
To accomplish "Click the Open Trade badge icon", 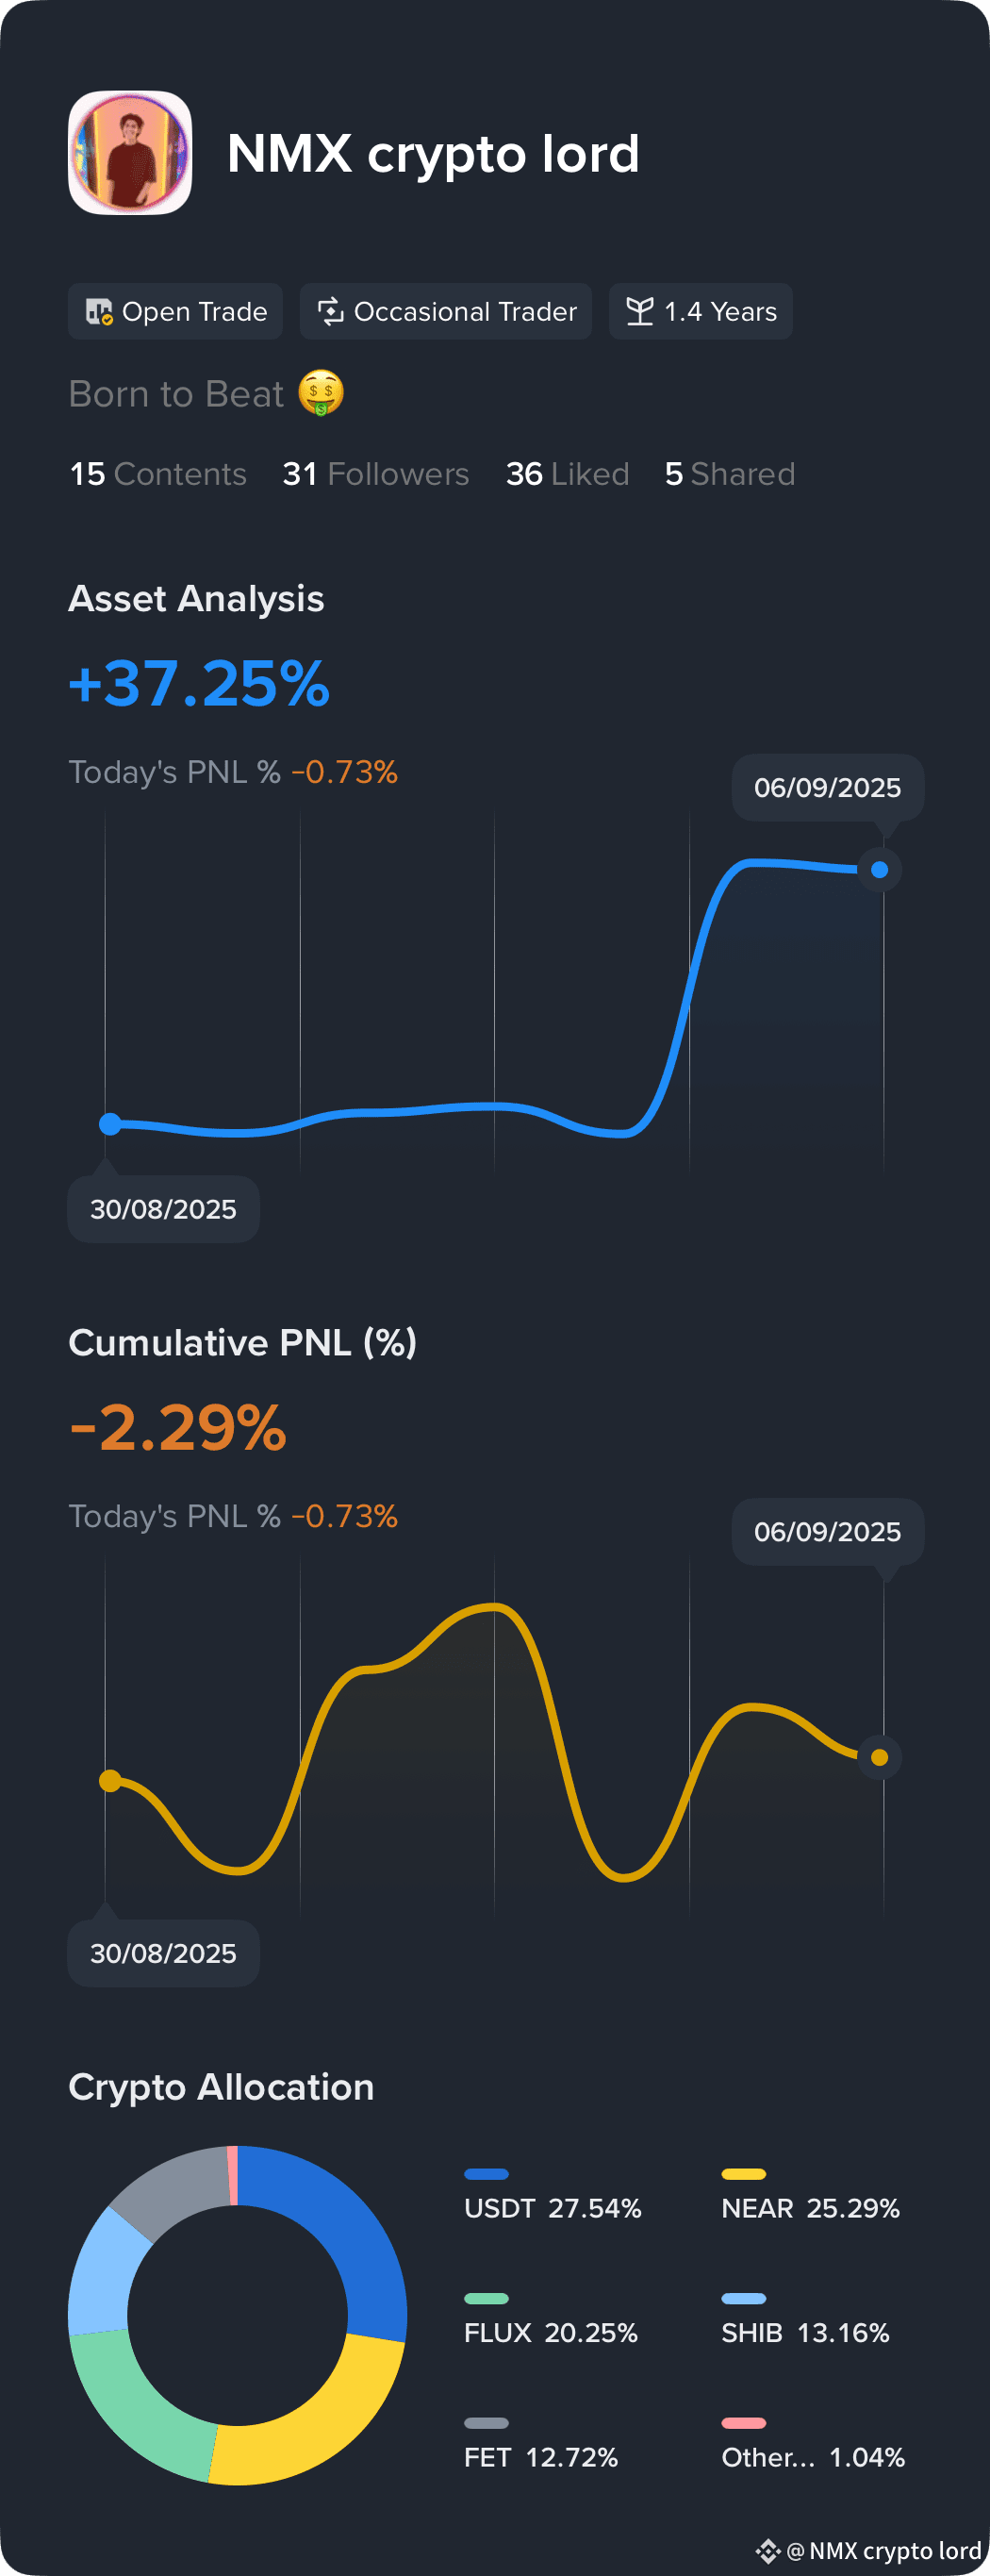I will (x=99, y=312).
